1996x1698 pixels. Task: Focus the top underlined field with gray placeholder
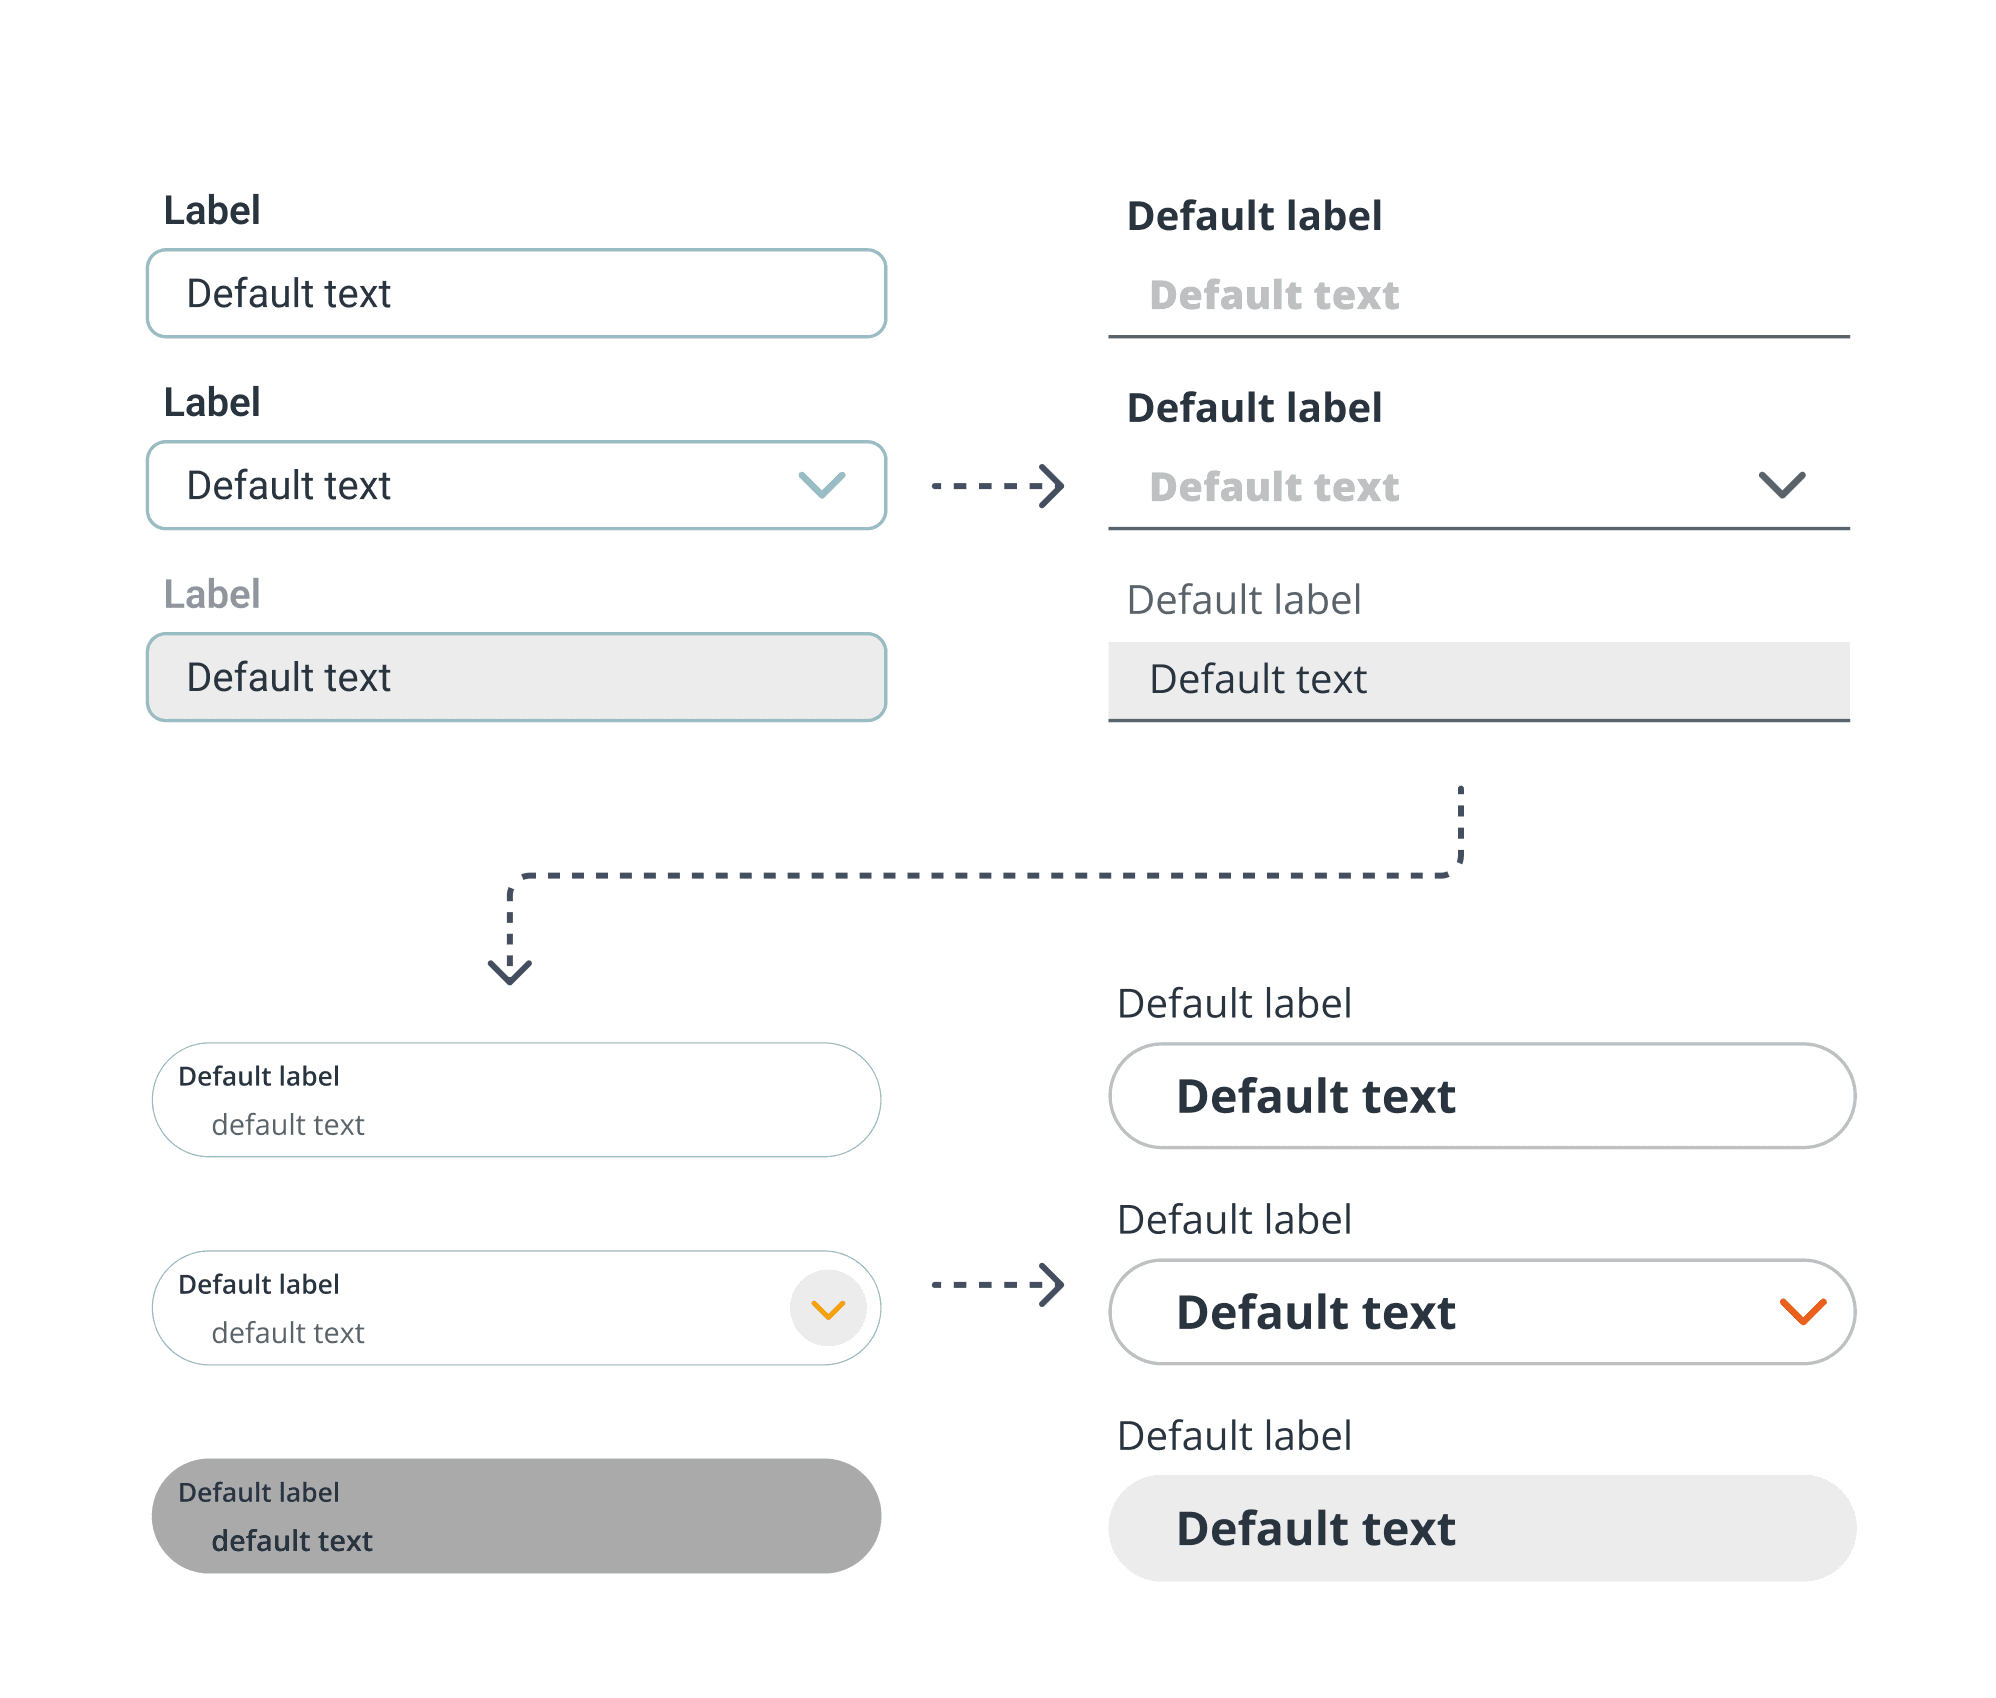(1478, 296)
